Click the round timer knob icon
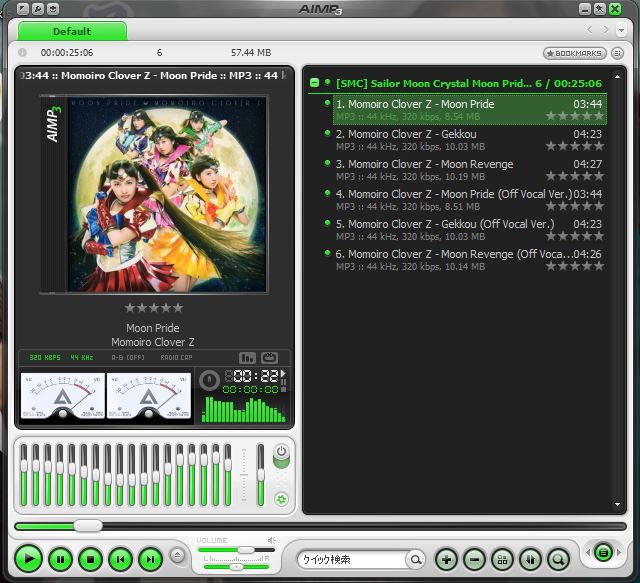 (x=209, y=381)
